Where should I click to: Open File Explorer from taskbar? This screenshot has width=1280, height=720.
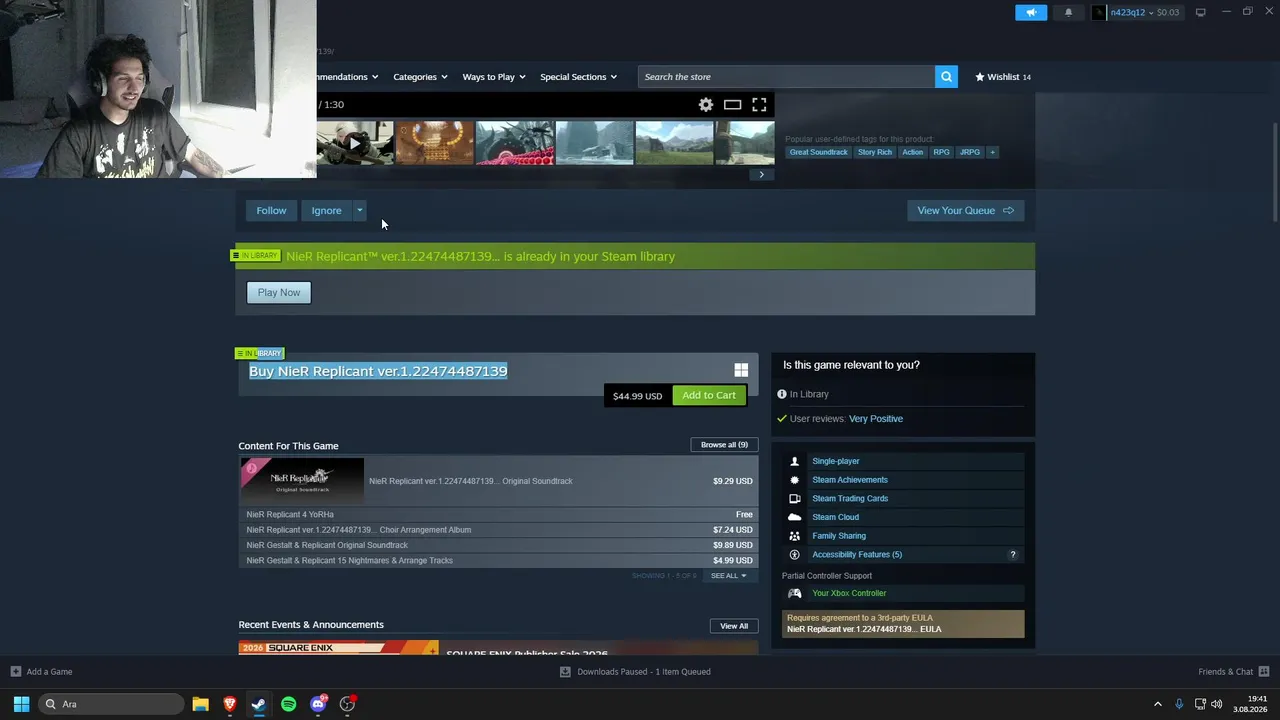point(200,704)
